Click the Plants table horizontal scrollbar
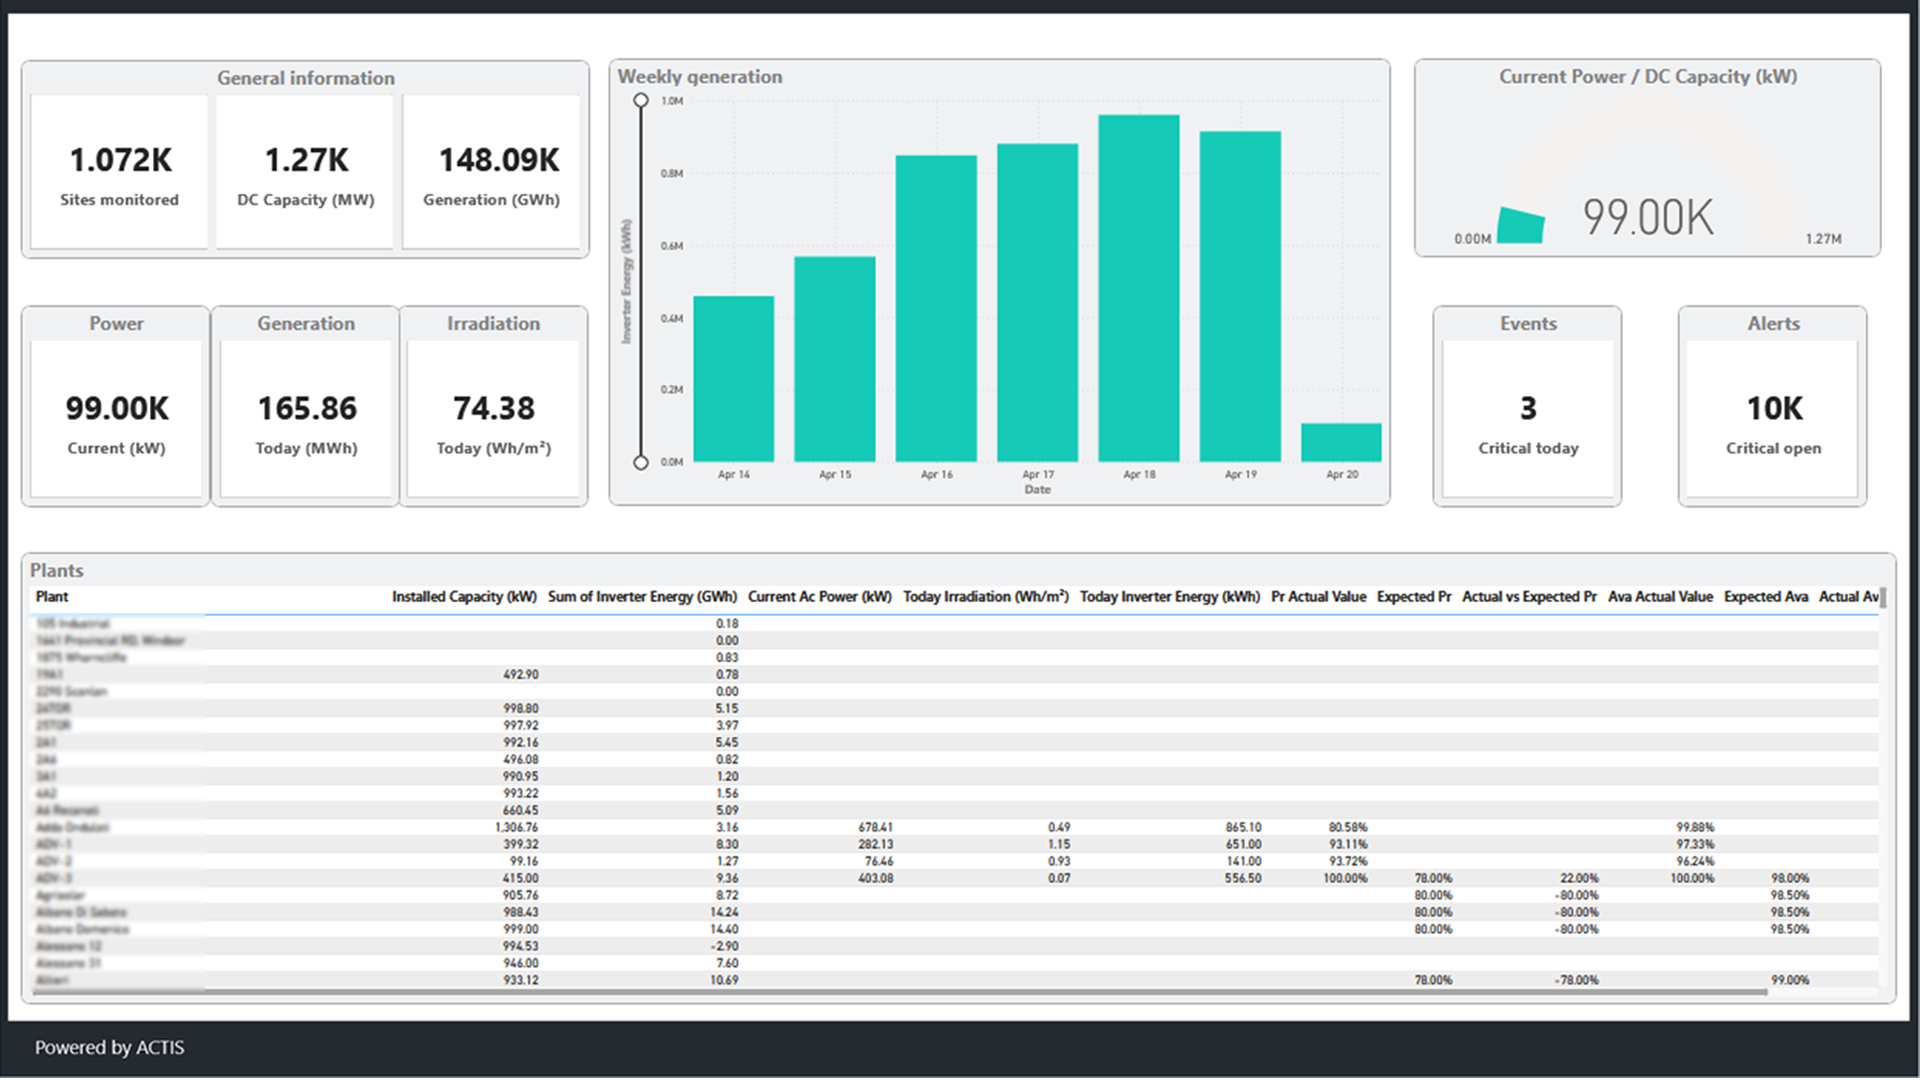The height and width of the screenshot is (1080, 1920). click(900, 992)
